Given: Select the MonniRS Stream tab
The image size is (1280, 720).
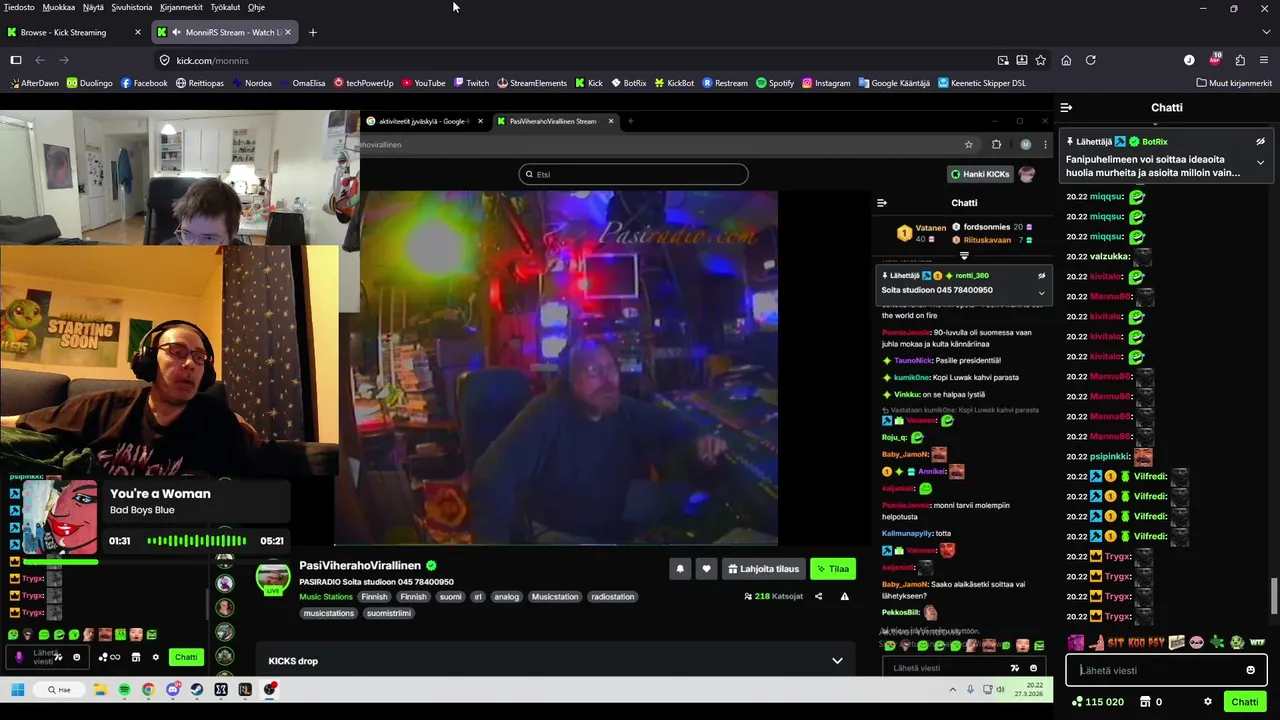Looking at the screenshot, I should coord(225,32).
